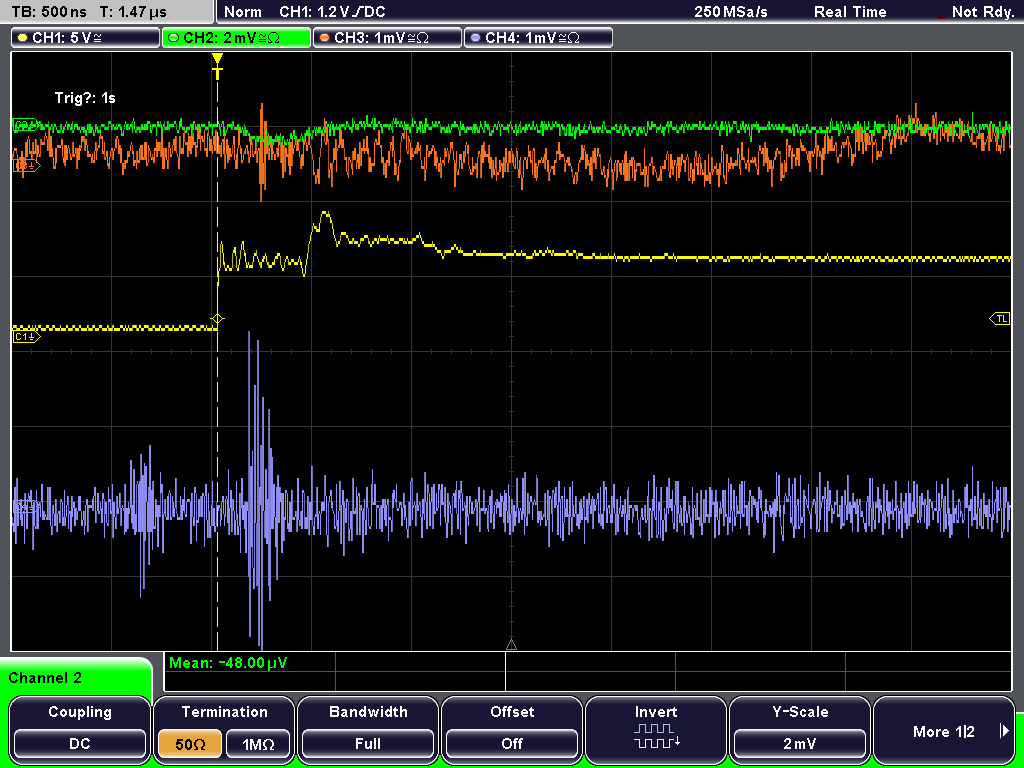The height and width of the screenshot is (768, 1024).
Task: Click the green C2 ground level marker
Action: [x=26, y=125]
